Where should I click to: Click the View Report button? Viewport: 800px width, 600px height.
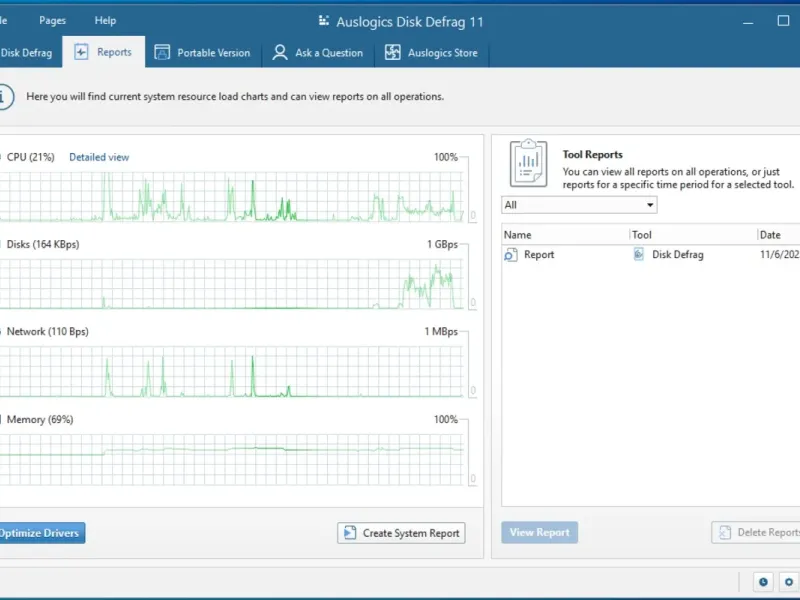coord(539,533)
